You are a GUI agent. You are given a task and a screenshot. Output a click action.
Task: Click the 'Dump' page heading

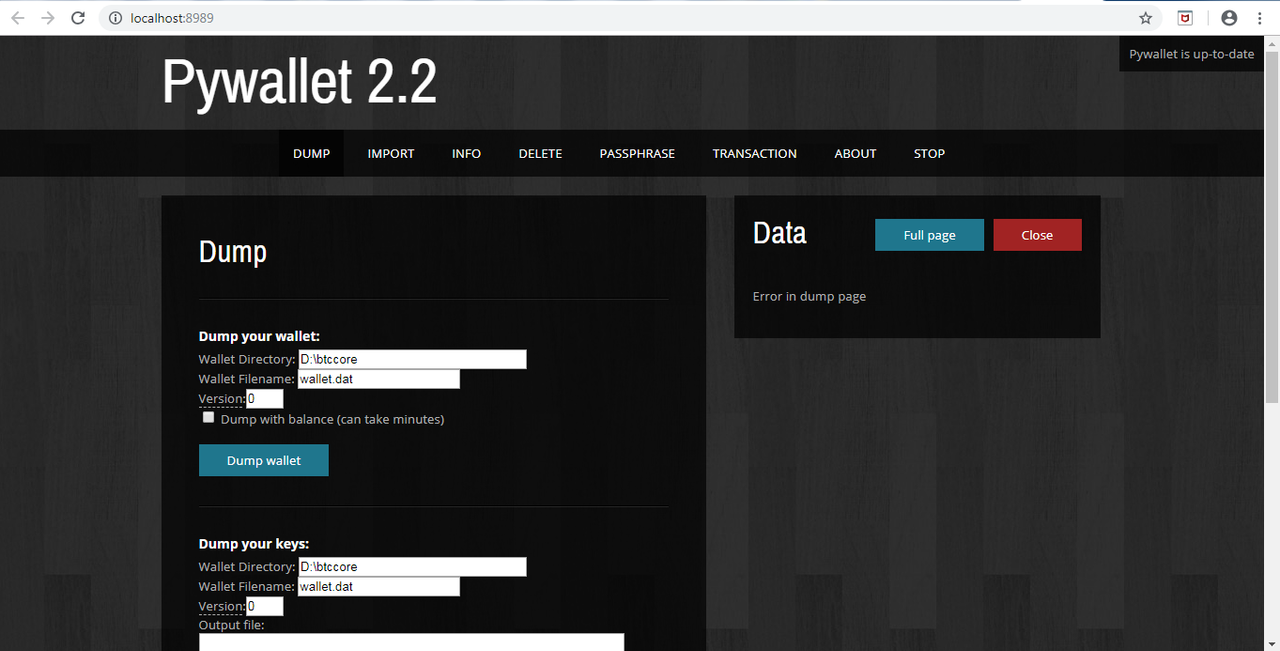coord(233,251)
